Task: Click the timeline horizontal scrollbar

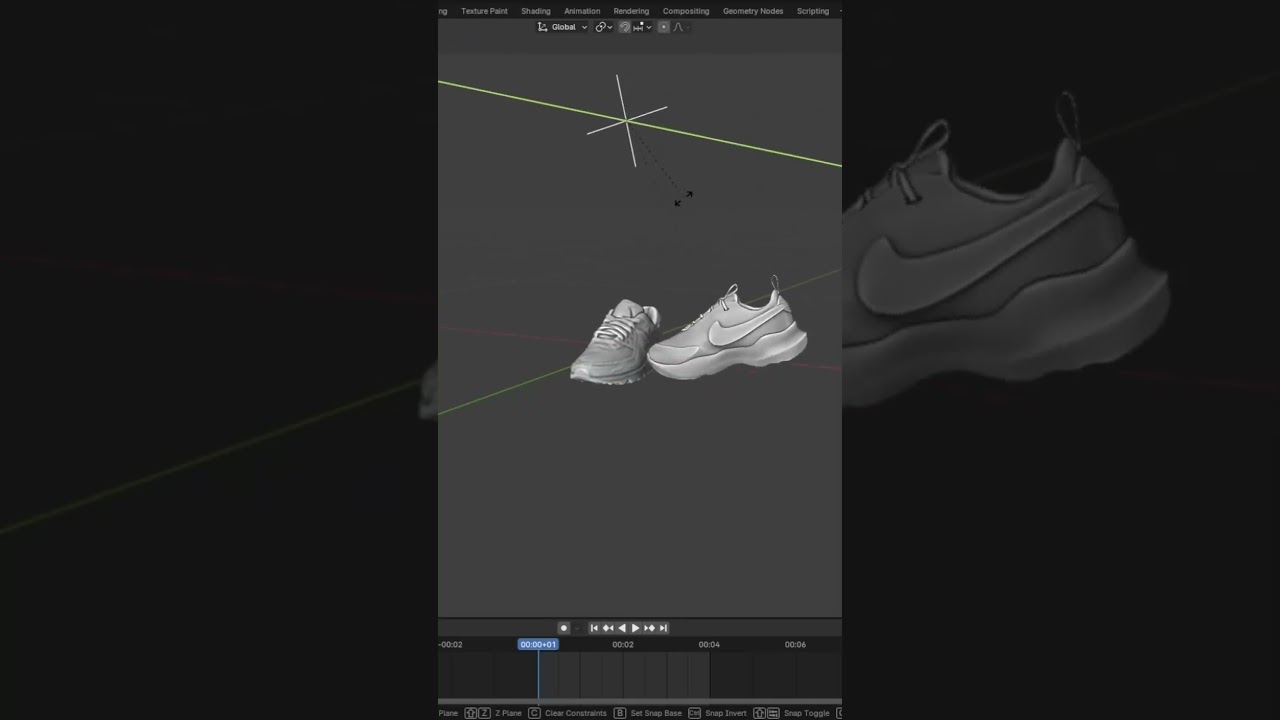Action: [x=640, y=702]
